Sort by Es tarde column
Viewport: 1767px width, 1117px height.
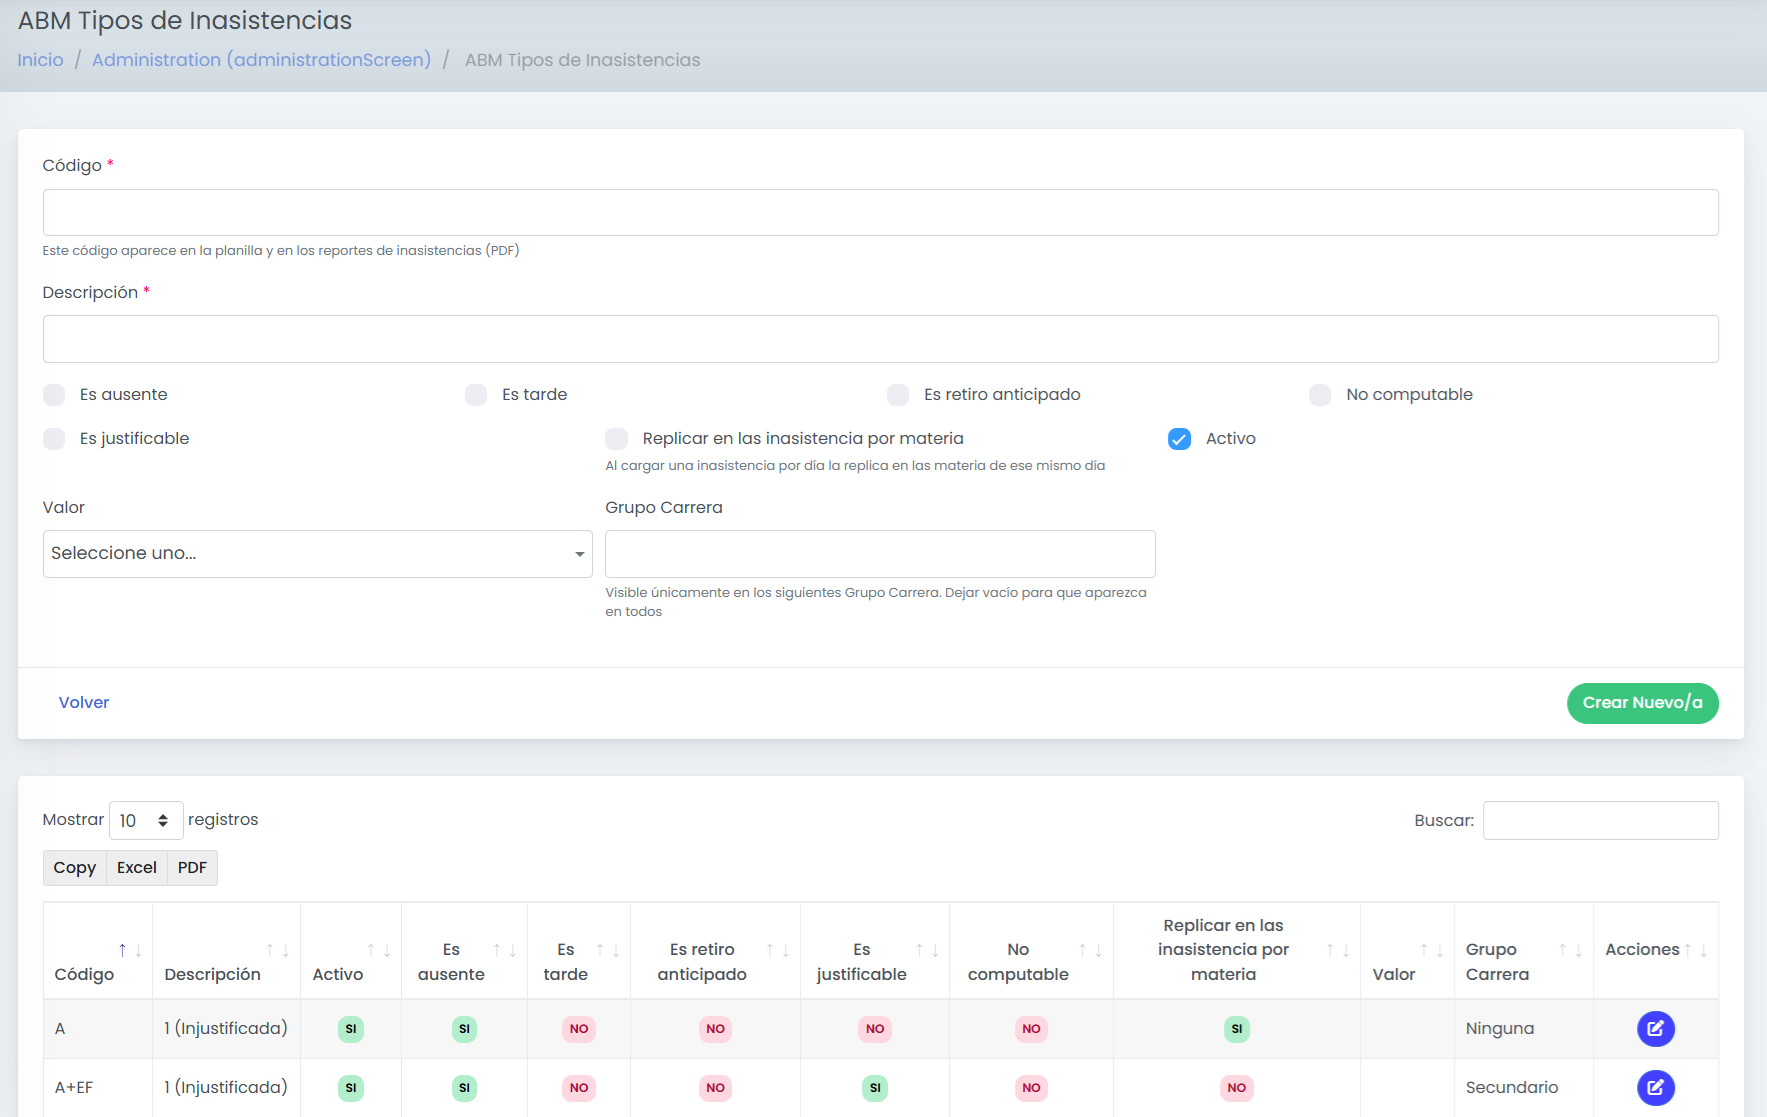[x=579, y=950]
